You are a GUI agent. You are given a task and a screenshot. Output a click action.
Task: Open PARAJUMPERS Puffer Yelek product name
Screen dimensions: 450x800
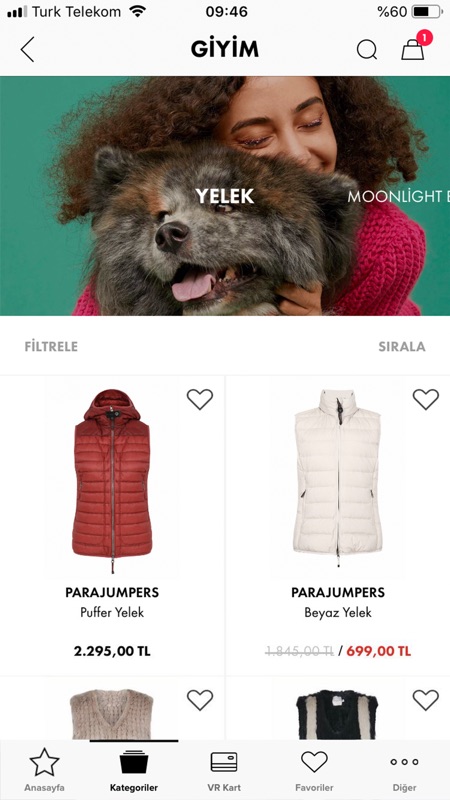(112, 603)
